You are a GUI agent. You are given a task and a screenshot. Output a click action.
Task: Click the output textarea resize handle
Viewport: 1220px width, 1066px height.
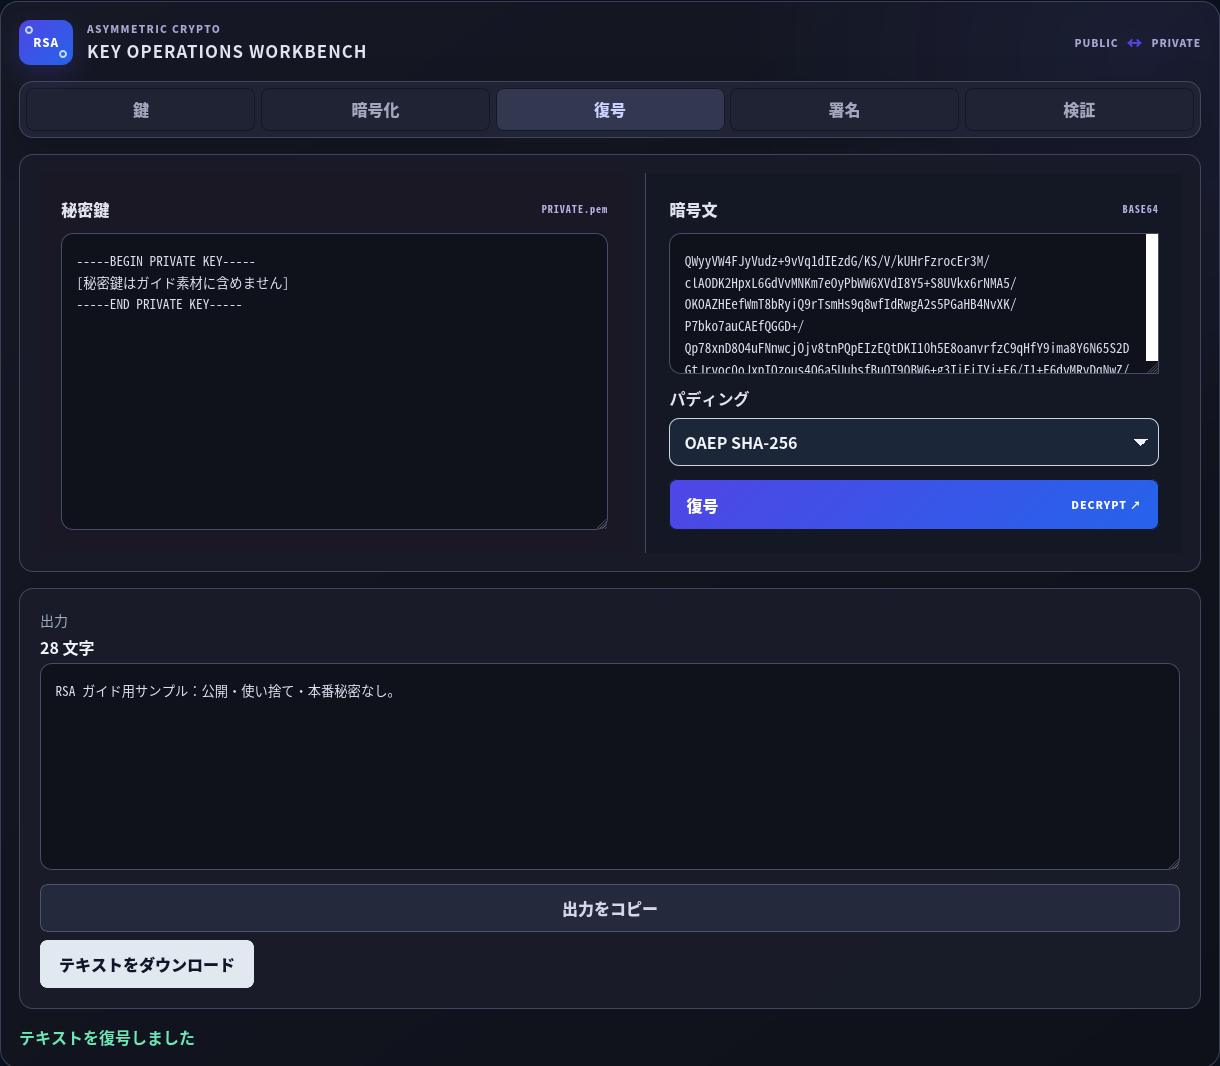click(x=1173, y=863)
